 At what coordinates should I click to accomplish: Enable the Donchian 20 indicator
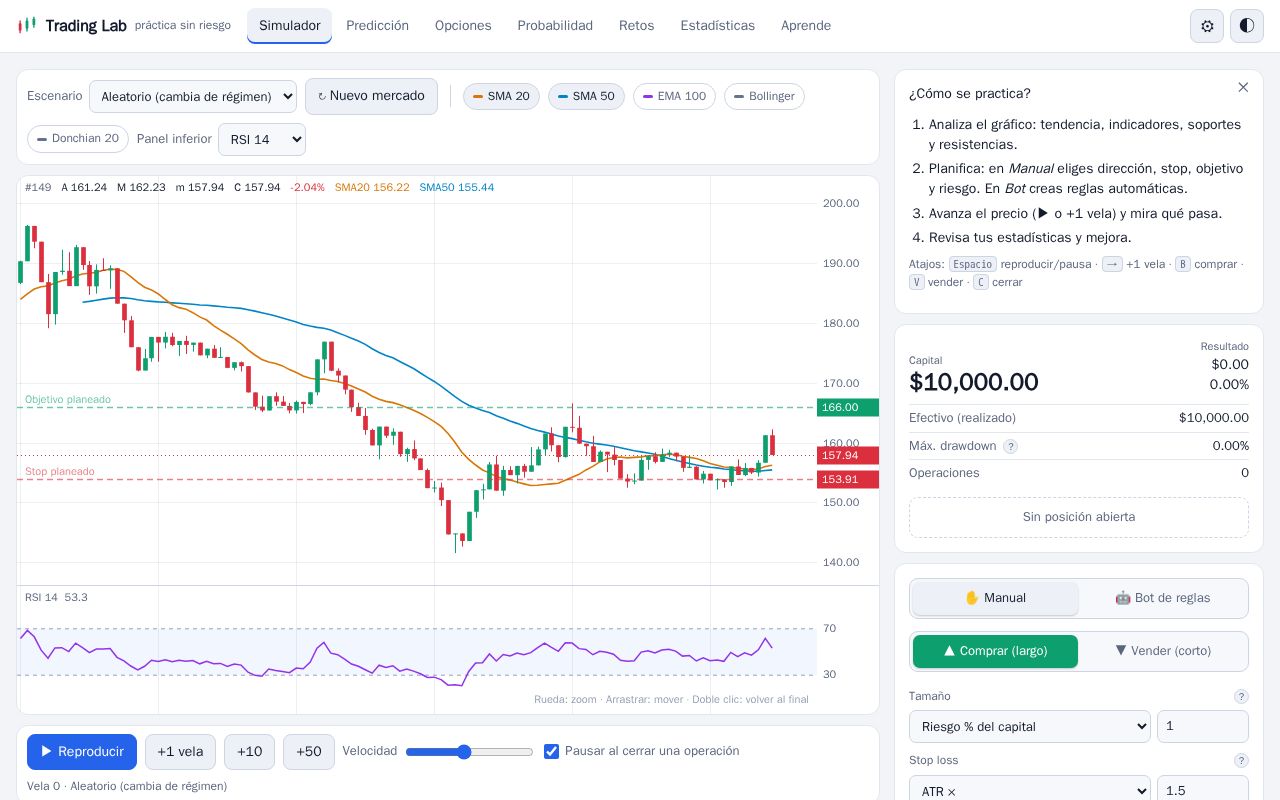click(x=78, y=139)
